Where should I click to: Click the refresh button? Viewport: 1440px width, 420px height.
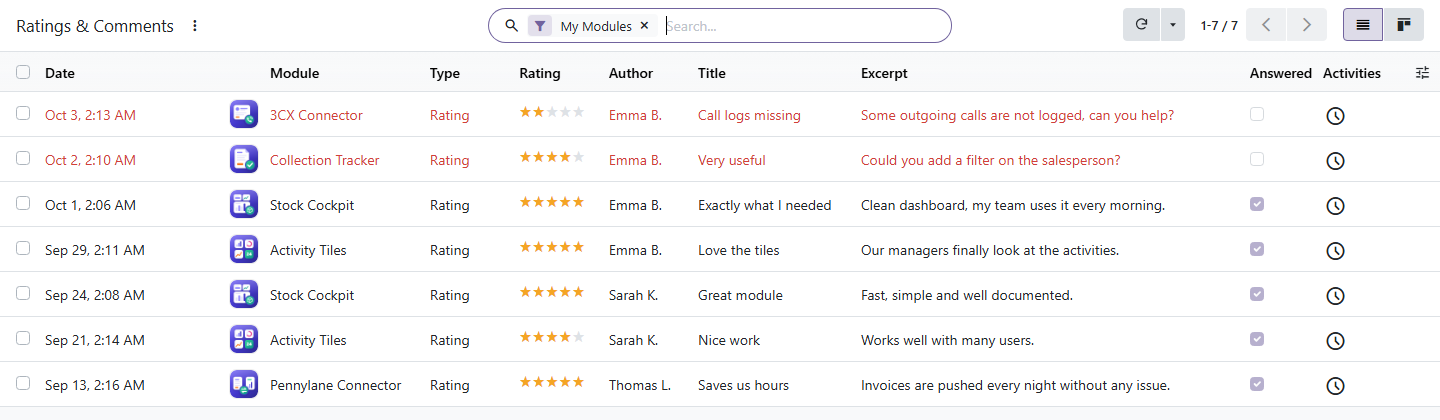point(1141,25)
